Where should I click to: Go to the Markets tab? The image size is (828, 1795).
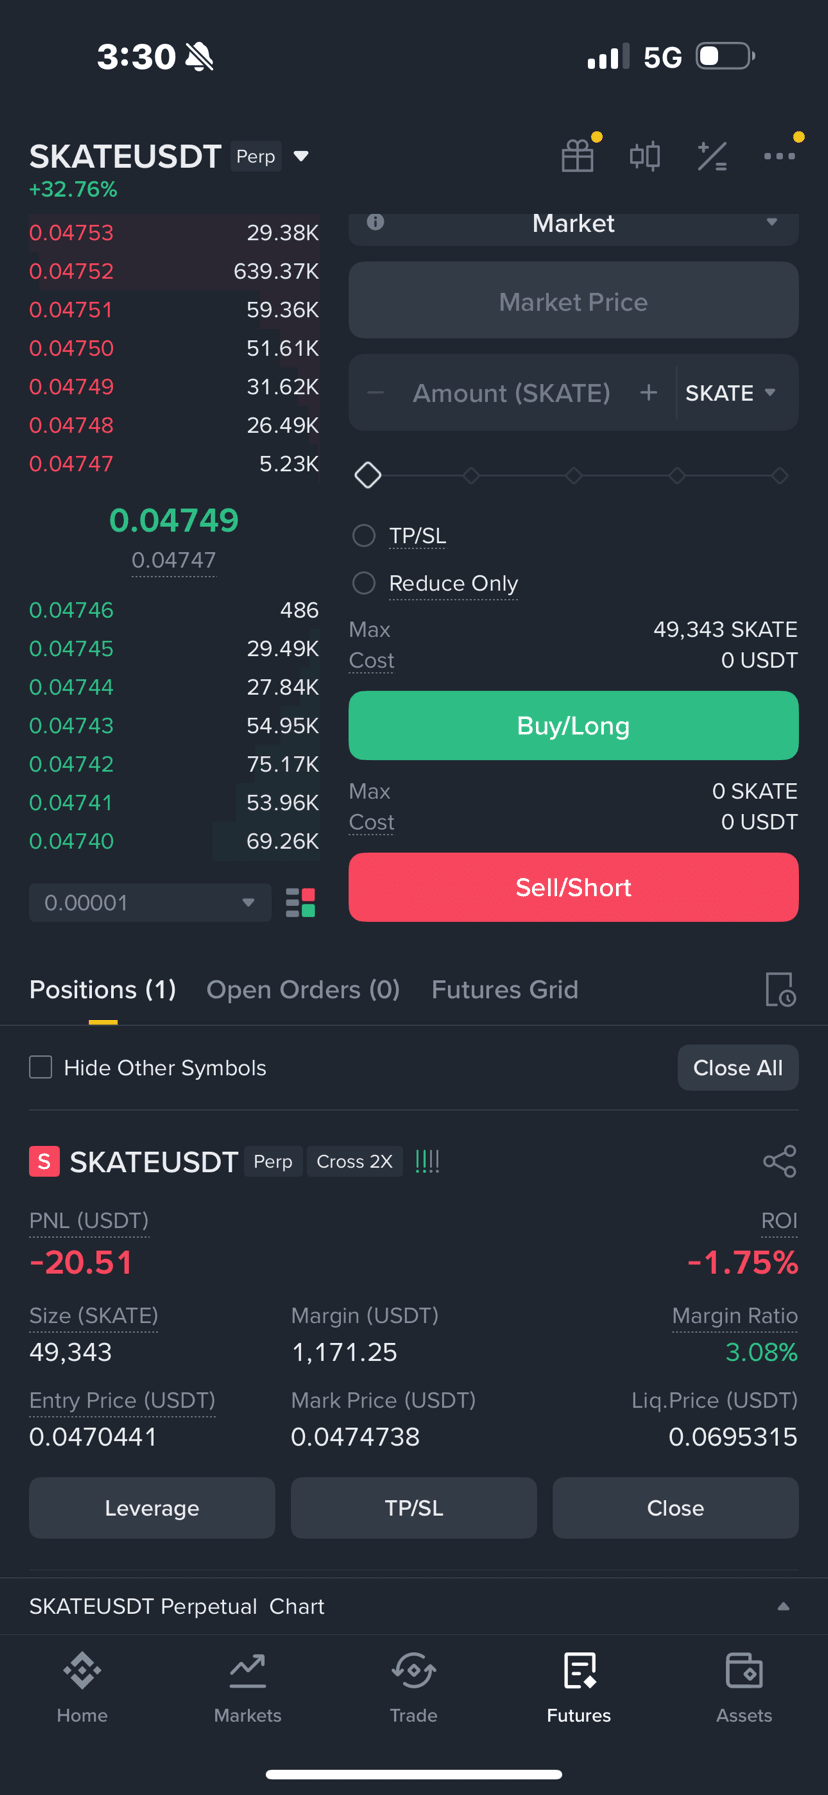248,1689
